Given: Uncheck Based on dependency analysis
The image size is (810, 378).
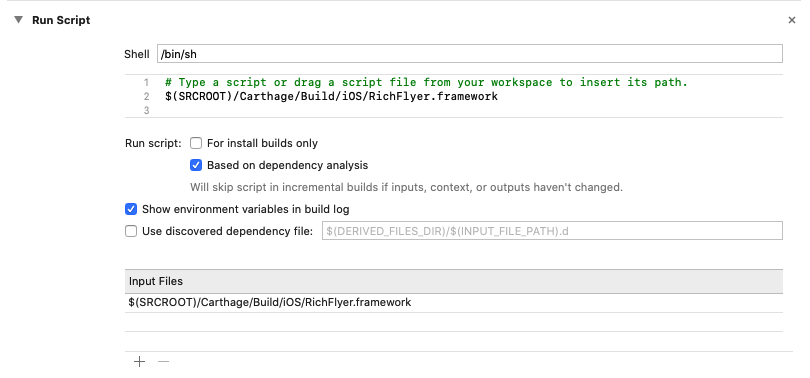Looking at the screenshot, I should (x=196, y=165).
